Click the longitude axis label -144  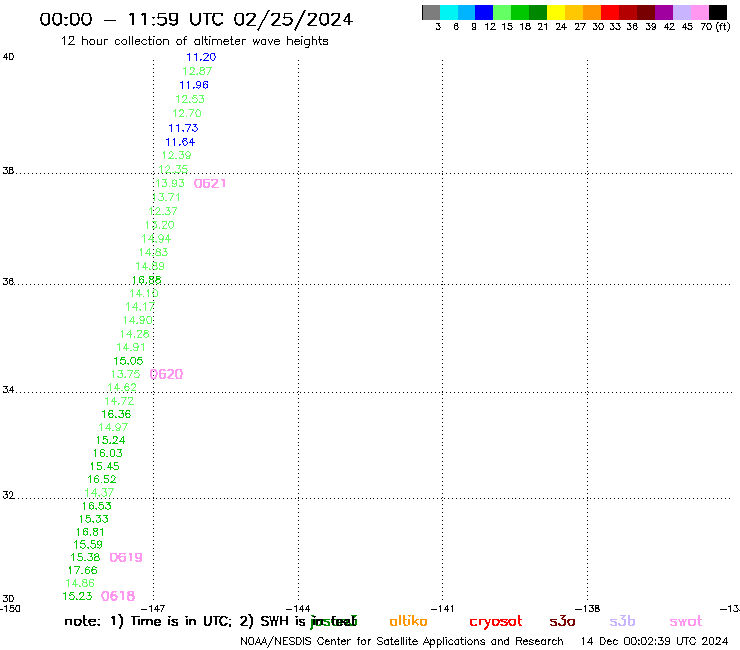pos(298,609)
